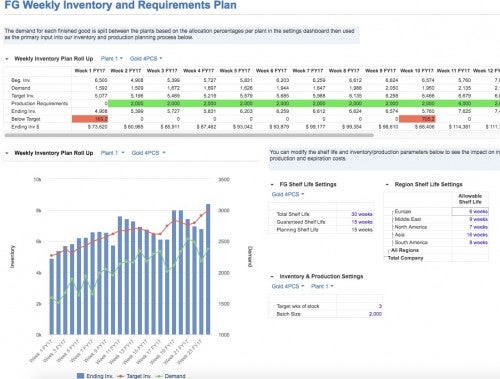Collapse the FG Shelf Life Settings panel
This screenshot has height=379, width=500.
pyautogui.click(x=272, y=184)
